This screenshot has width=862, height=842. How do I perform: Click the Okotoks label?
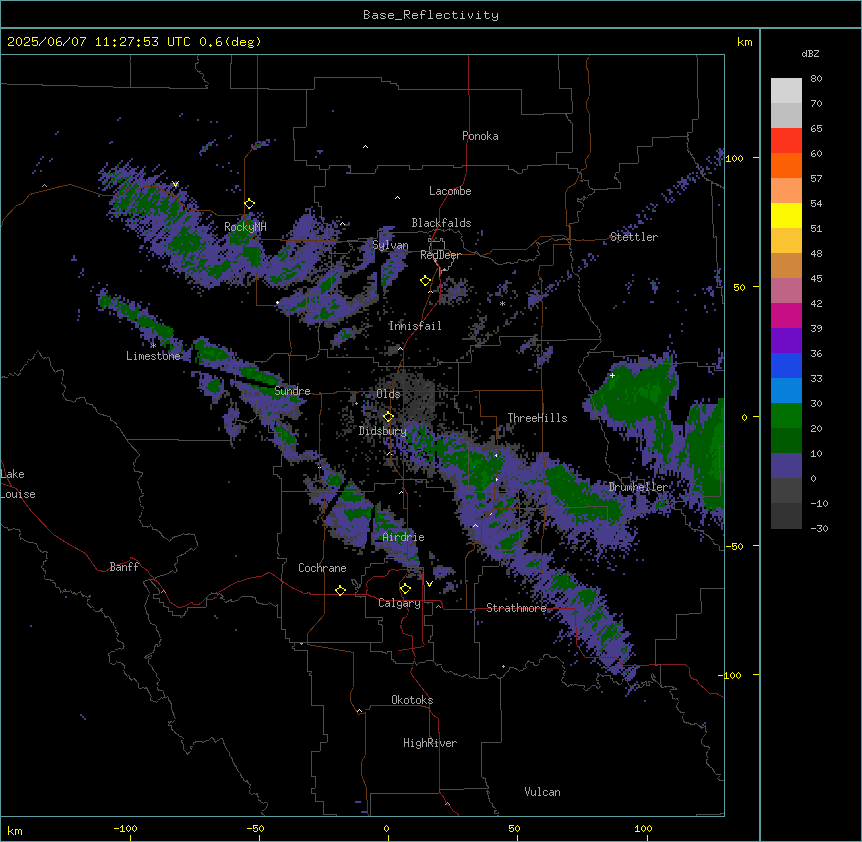[412, 700]
